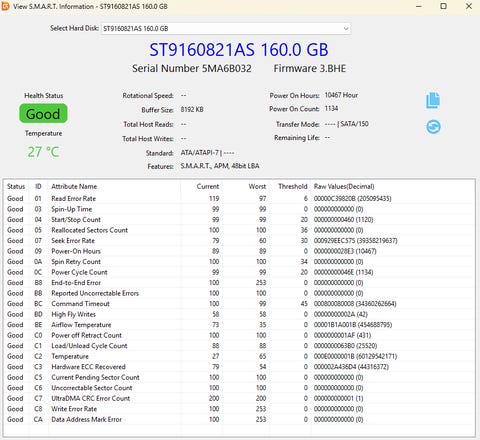Click raw value 00000C39820B (205095435)
Viewport: 480px width, 440px height.
coord(352,199)
